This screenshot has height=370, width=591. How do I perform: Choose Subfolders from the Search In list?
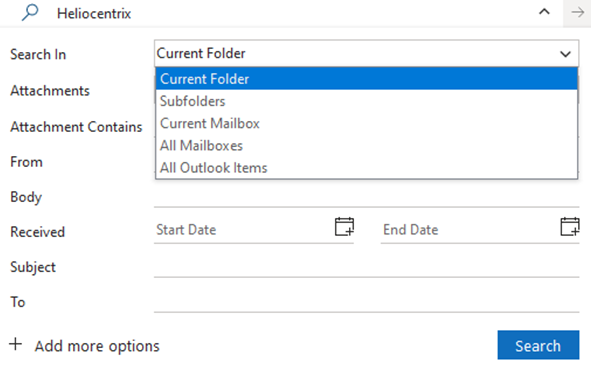coord(366,101)
